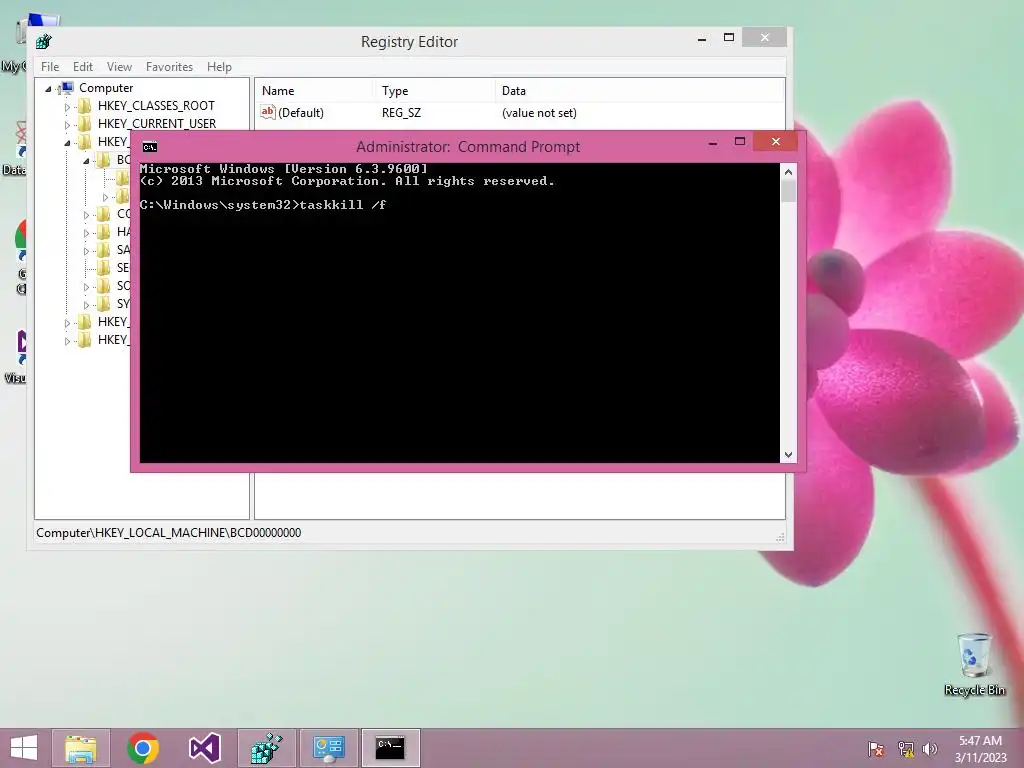Expand the collapsed CO subkey arrow

tap(86, 214)
